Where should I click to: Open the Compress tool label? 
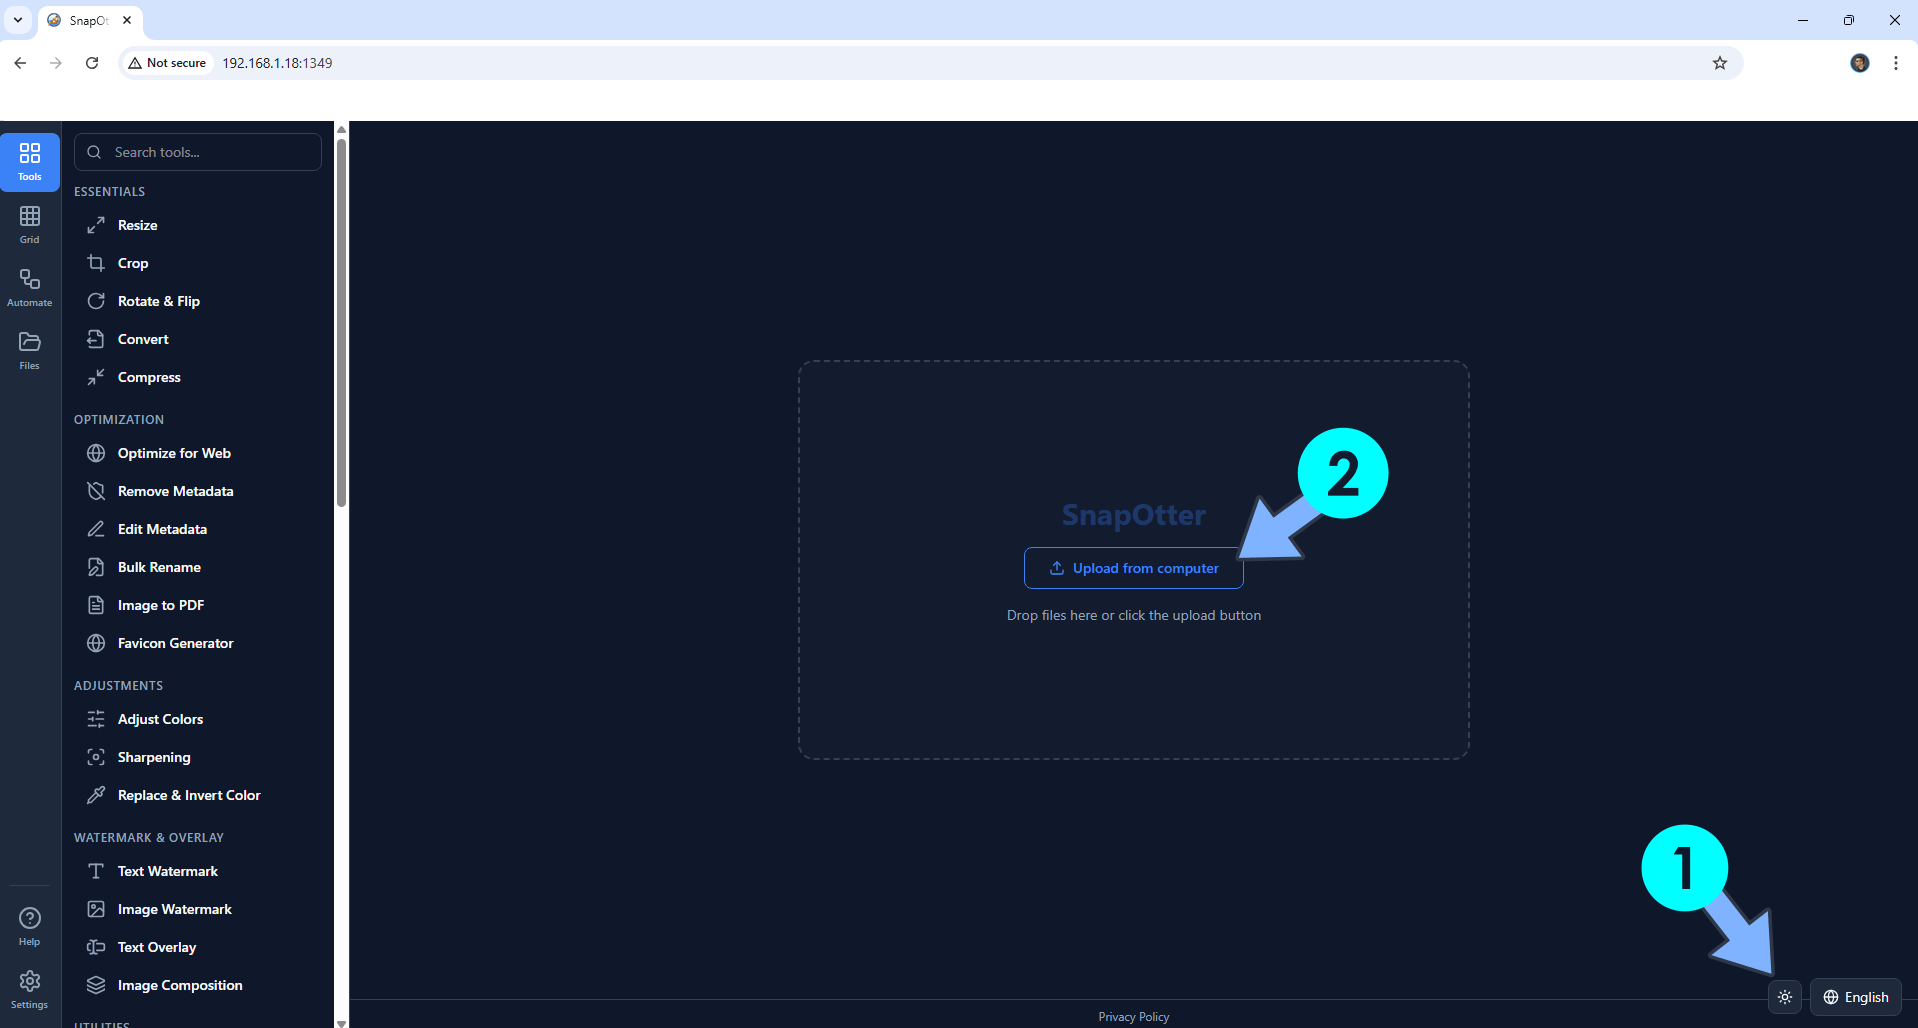[x=149, y=377]
